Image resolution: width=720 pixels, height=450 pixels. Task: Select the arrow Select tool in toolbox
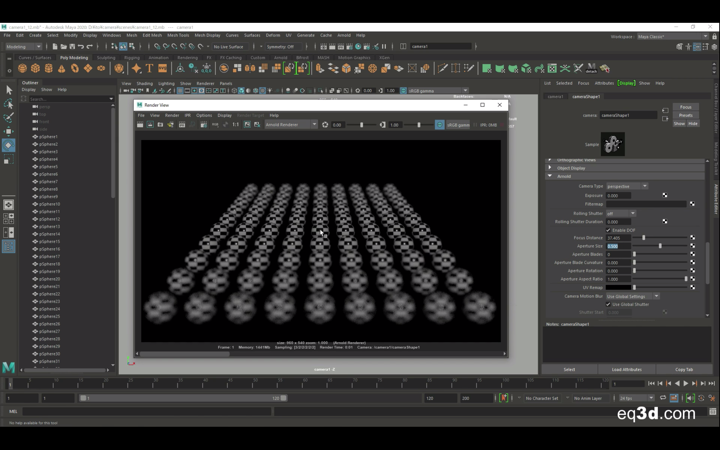[x=9, y=90]
